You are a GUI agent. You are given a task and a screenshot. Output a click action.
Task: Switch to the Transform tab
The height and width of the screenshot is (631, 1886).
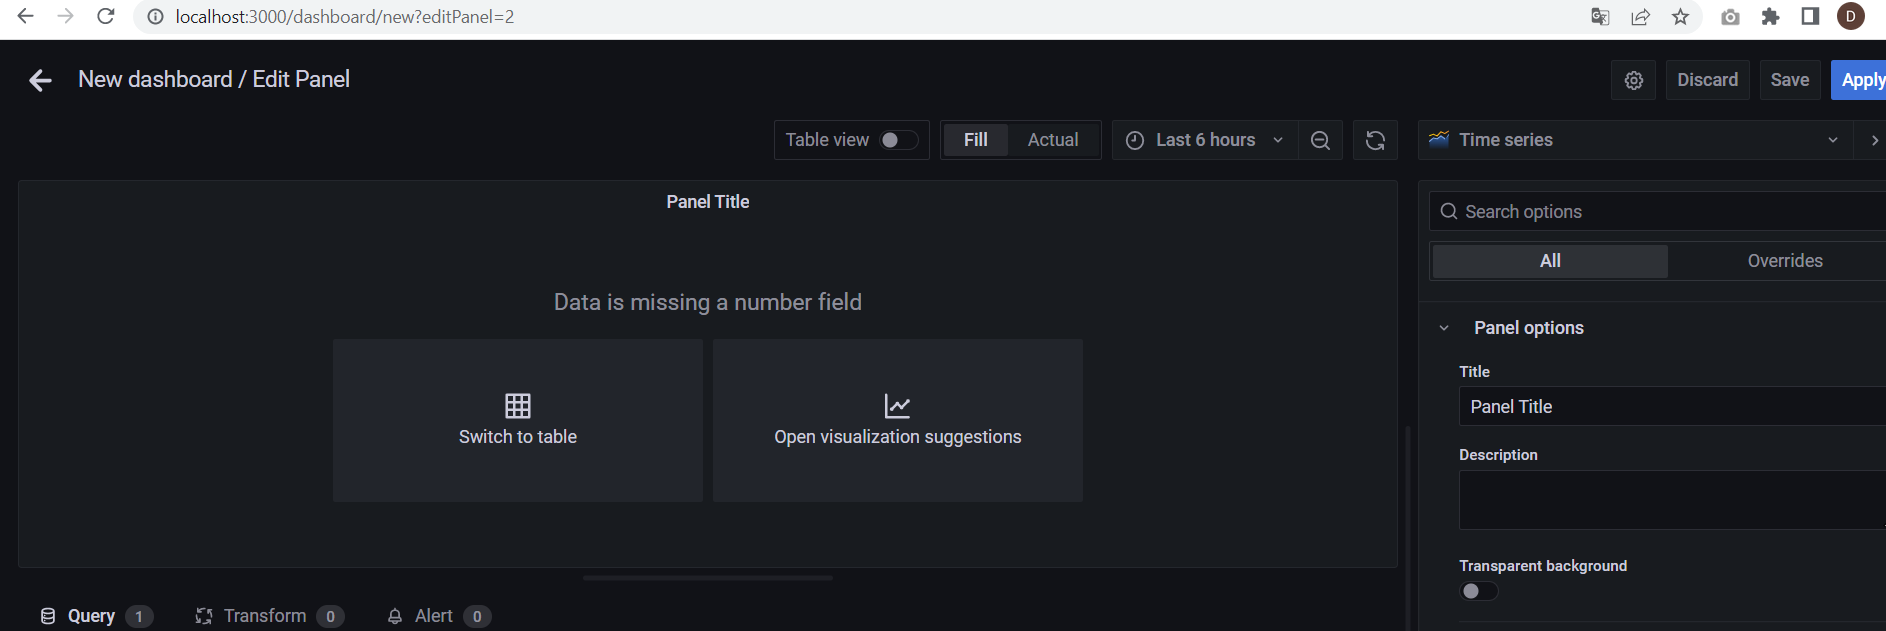point(264,616)
